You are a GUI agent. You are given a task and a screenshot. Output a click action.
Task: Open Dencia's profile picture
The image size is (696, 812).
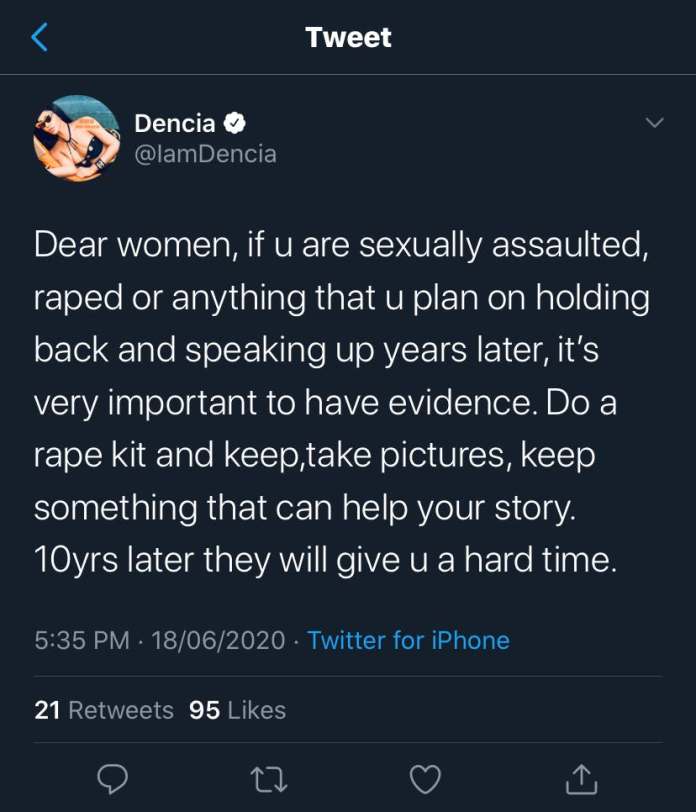click(77, 139)
